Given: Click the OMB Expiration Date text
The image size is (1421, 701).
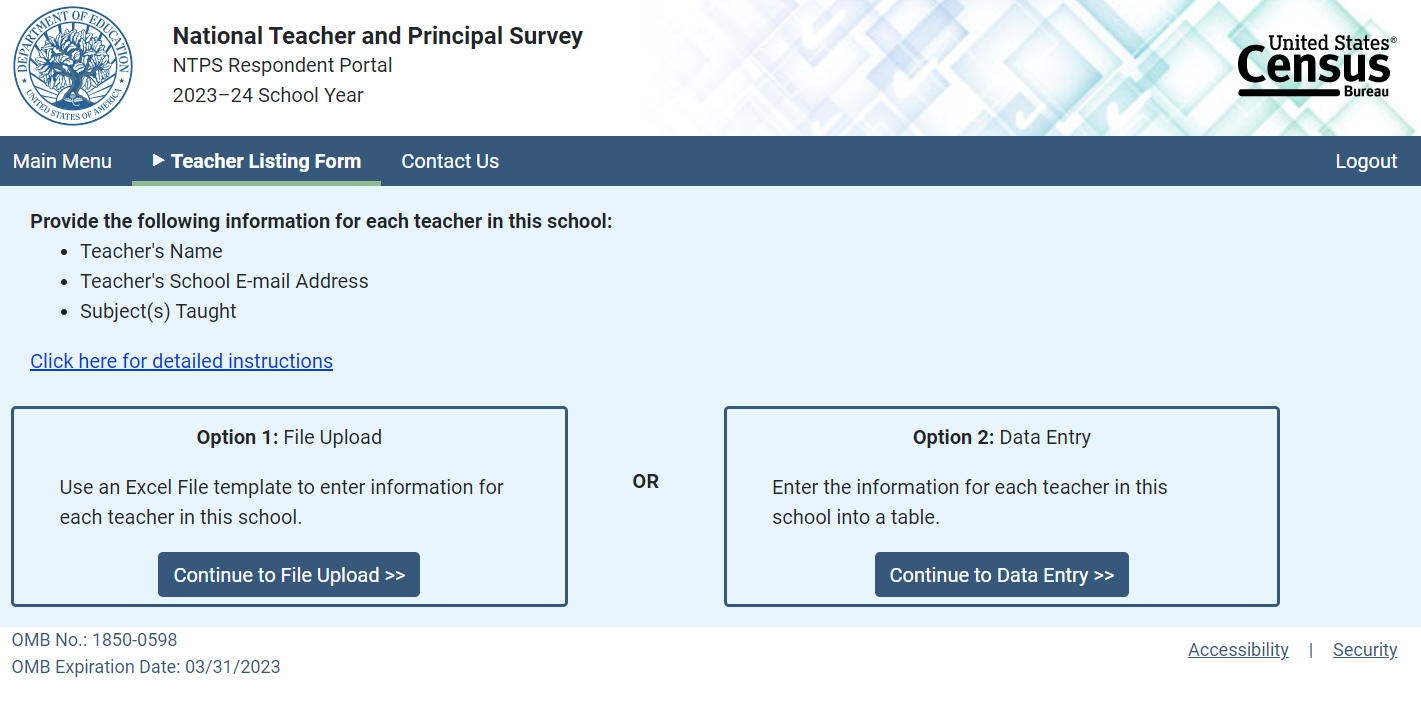Looking at the screenshot, I should [x=146, y=667].
